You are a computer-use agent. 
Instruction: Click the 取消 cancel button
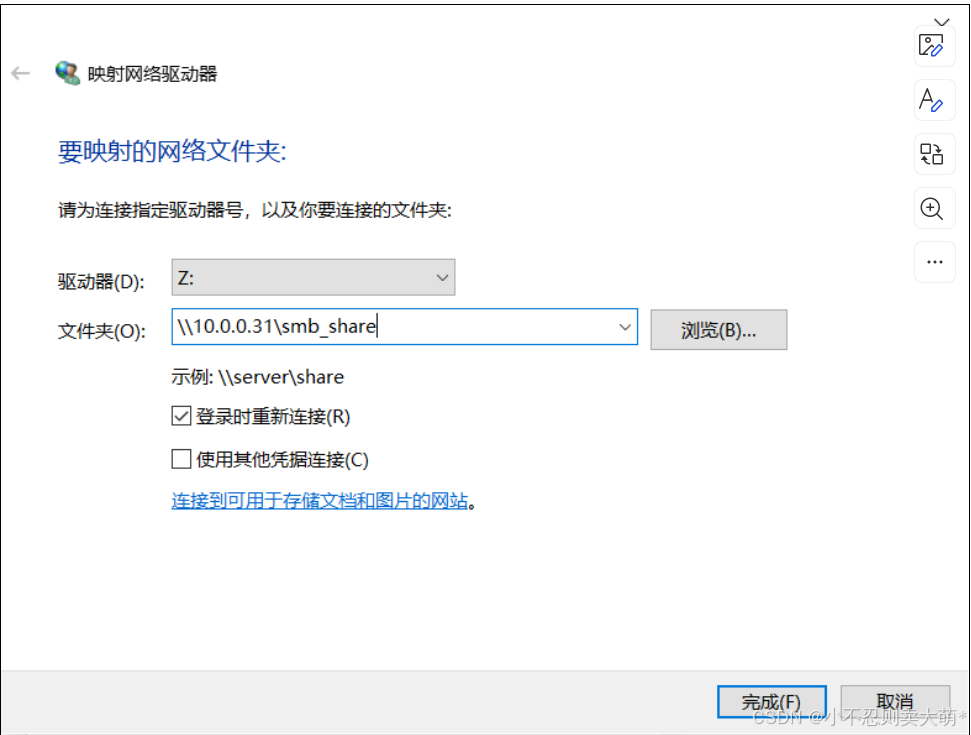click(x=895, y=702)
